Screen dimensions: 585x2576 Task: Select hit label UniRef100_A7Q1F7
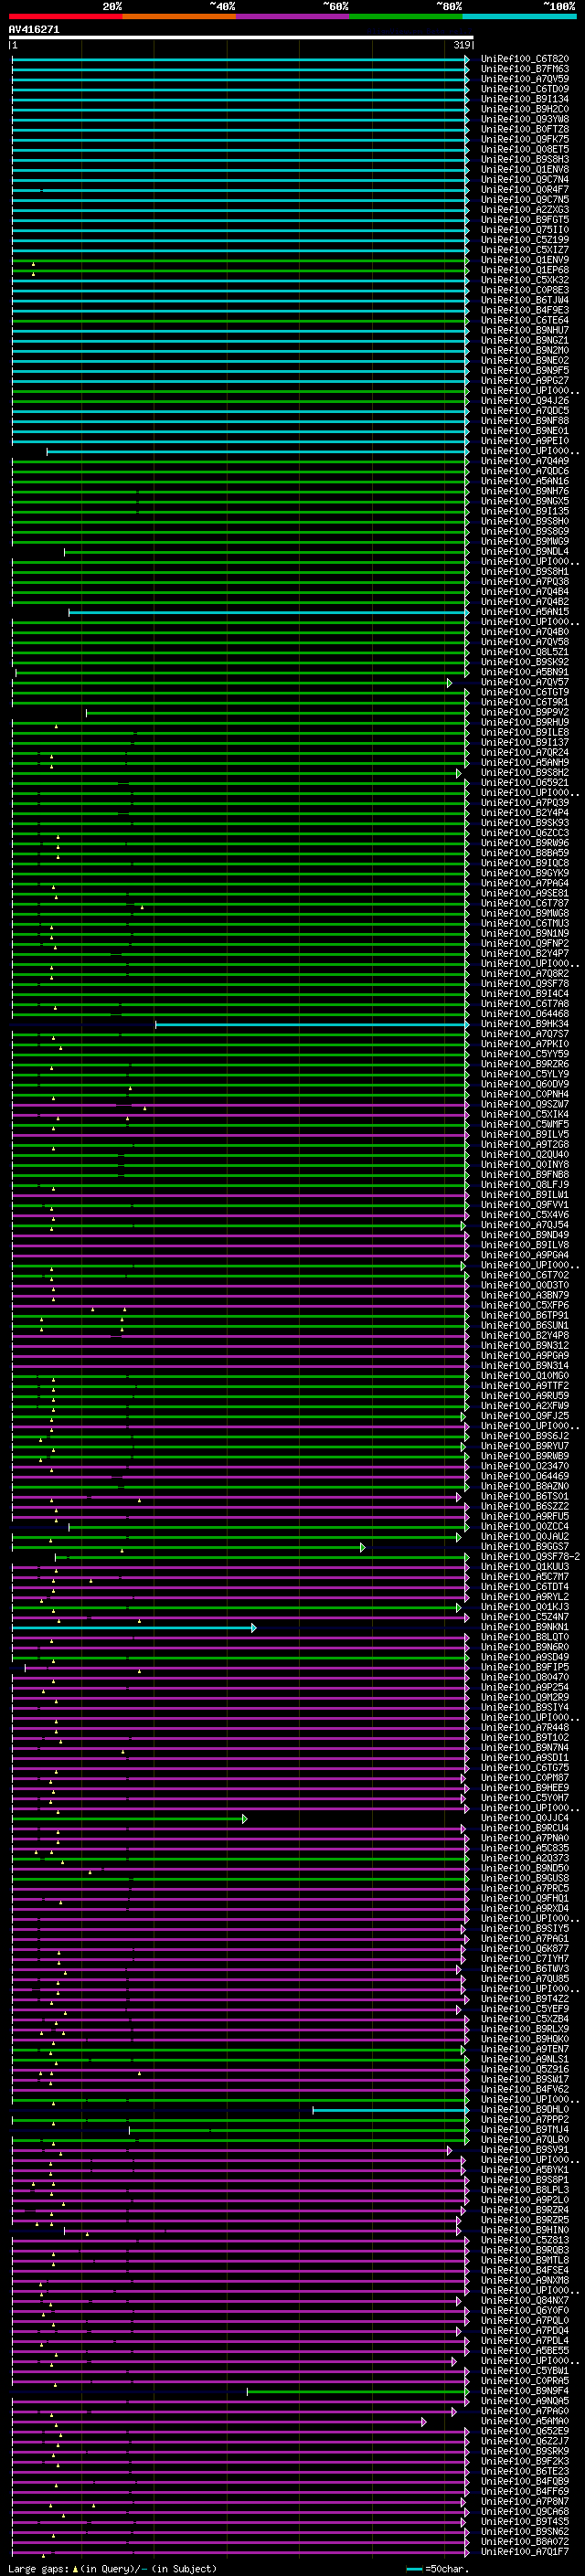(525, 2552)
